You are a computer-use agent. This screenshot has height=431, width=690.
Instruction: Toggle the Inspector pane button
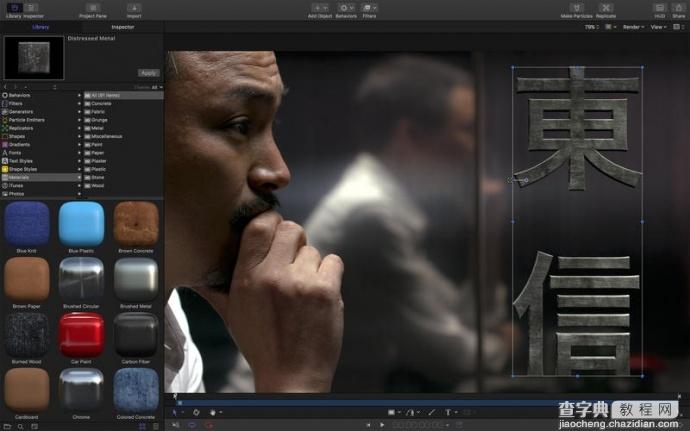(32, 8)
